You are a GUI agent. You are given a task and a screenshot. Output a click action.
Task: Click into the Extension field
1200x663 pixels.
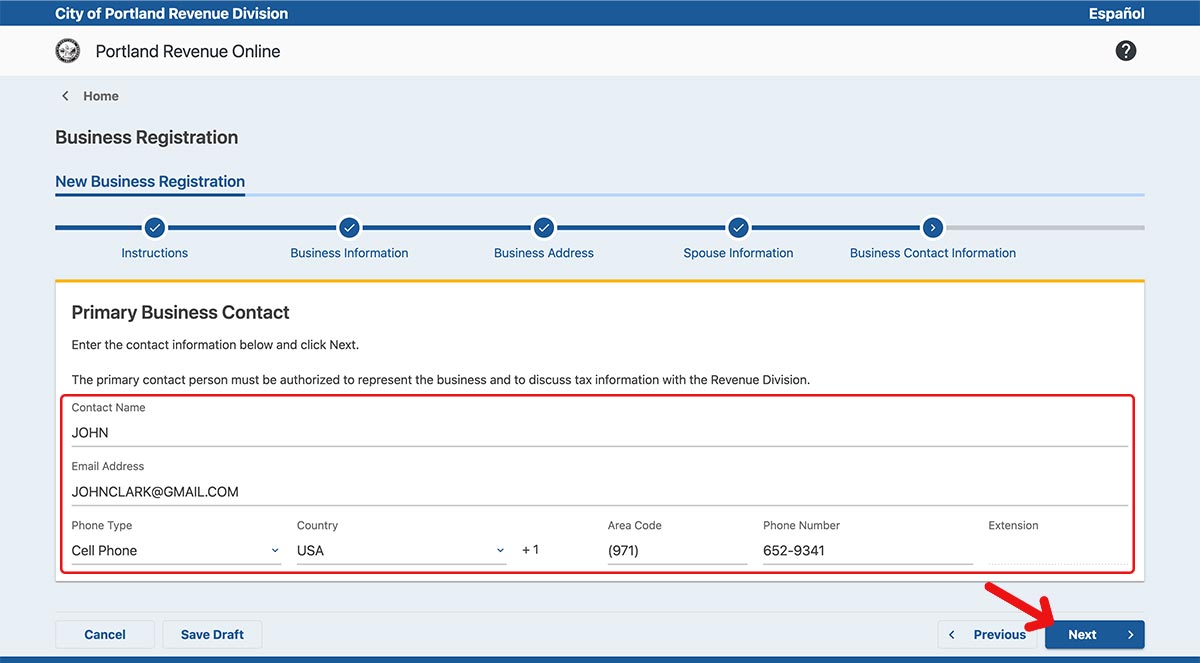pyautogui.click(x=1056, y=550)
